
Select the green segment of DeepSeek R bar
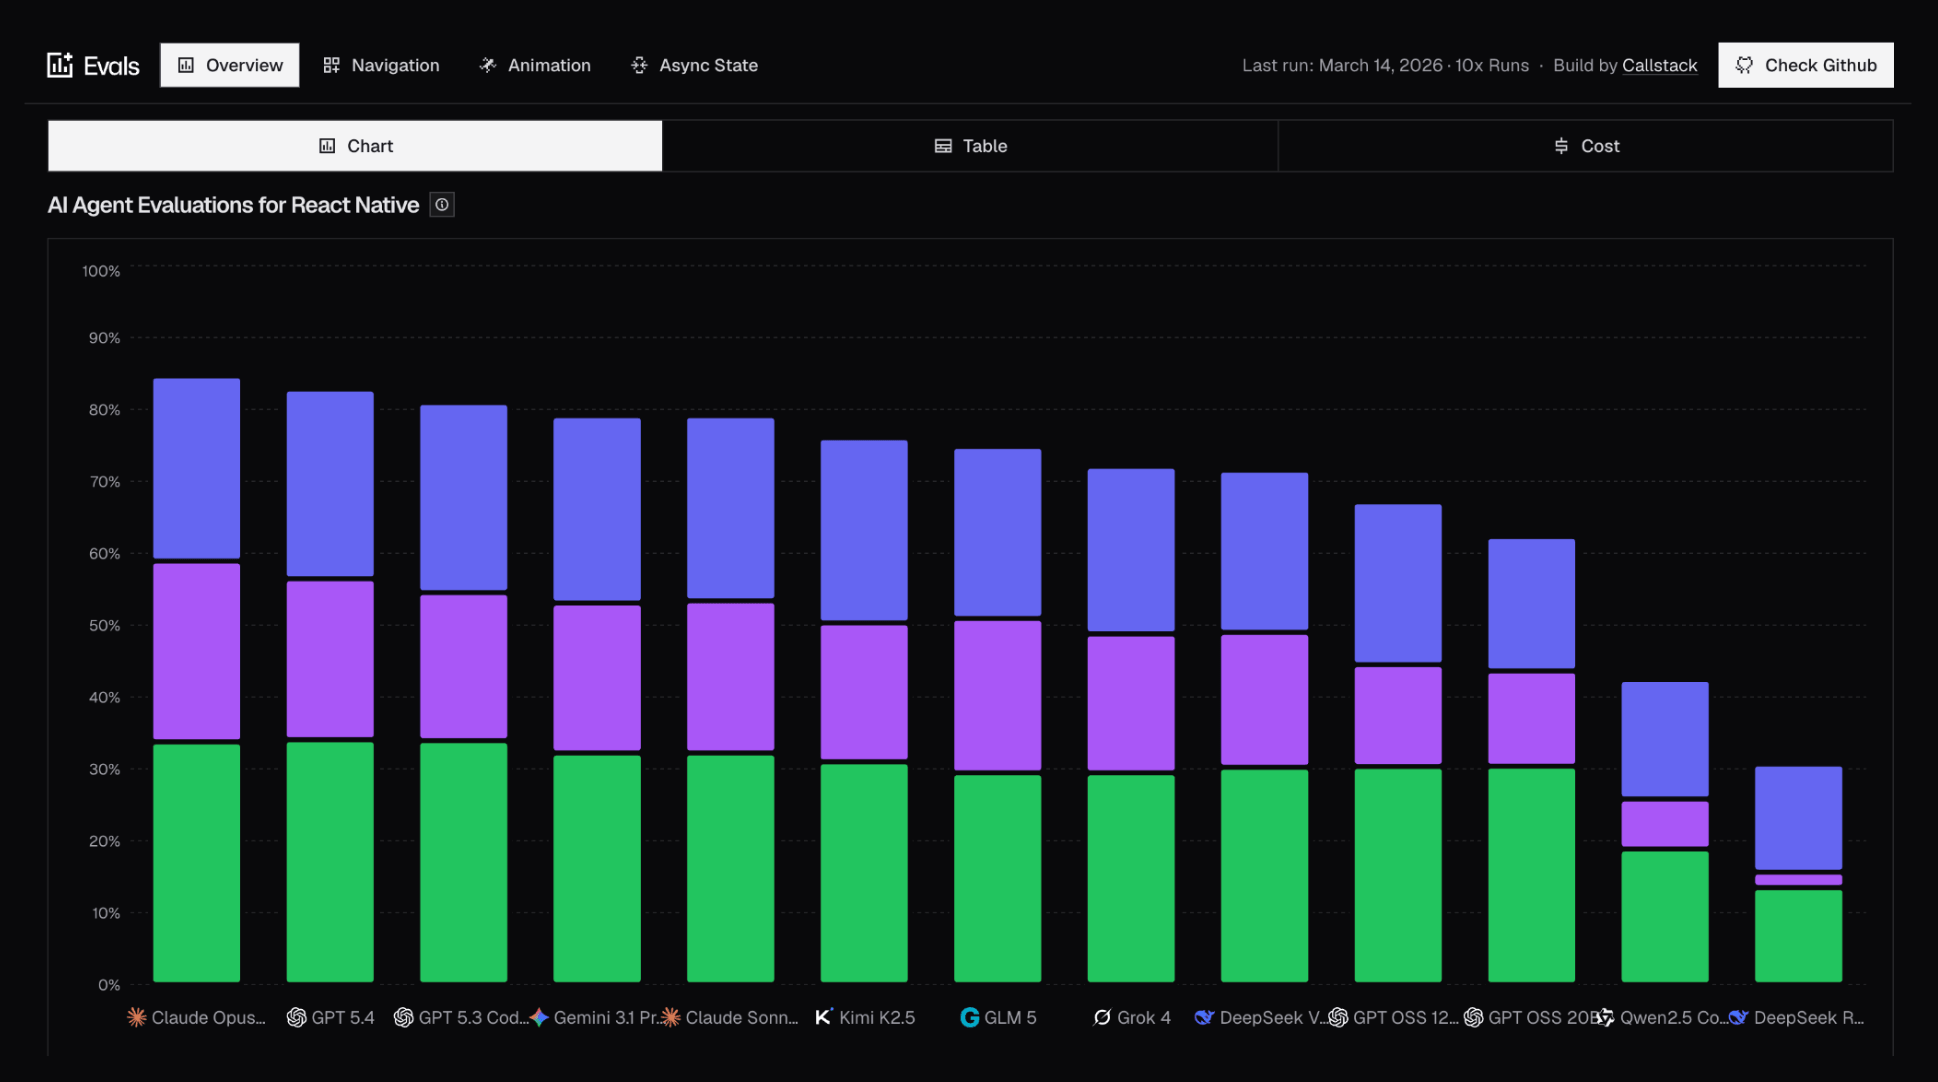(x=1799, y=936)
